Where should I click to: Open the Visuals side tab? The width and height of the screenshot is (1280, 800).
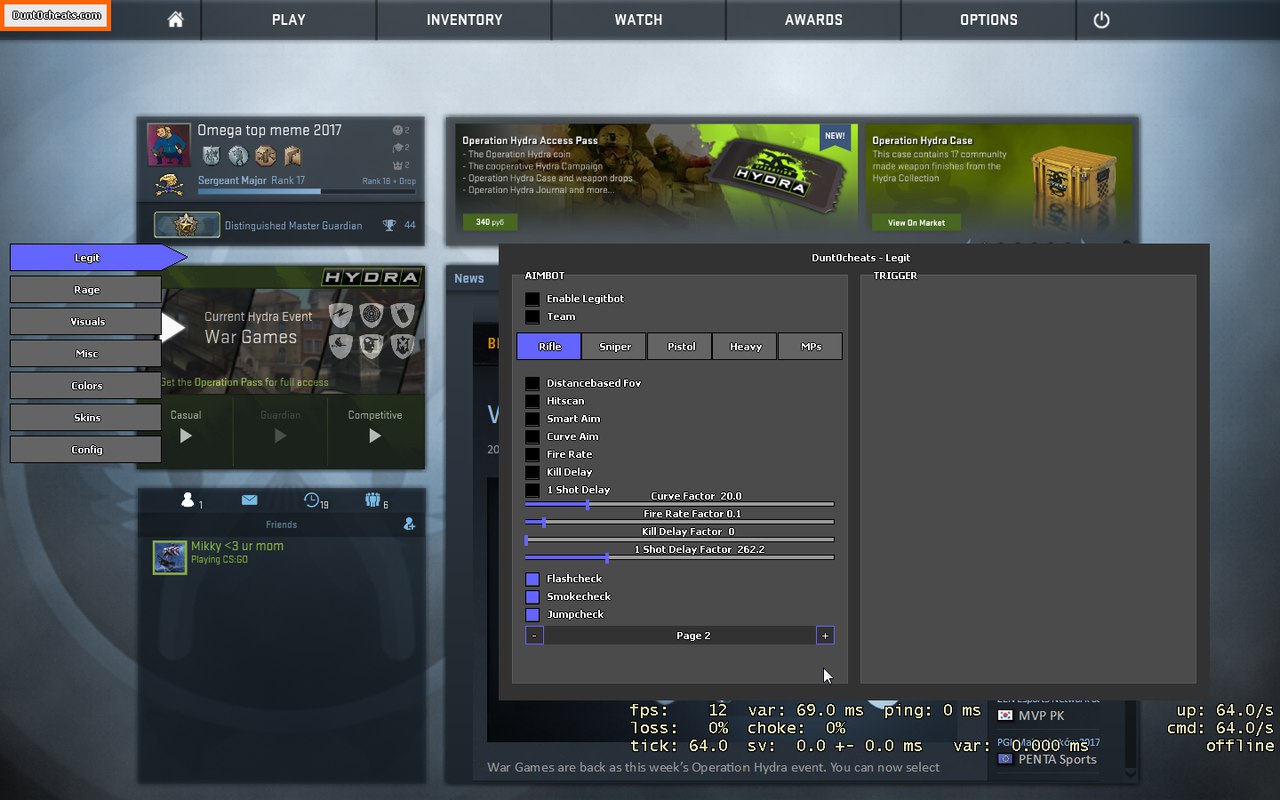tap(86, 322)
